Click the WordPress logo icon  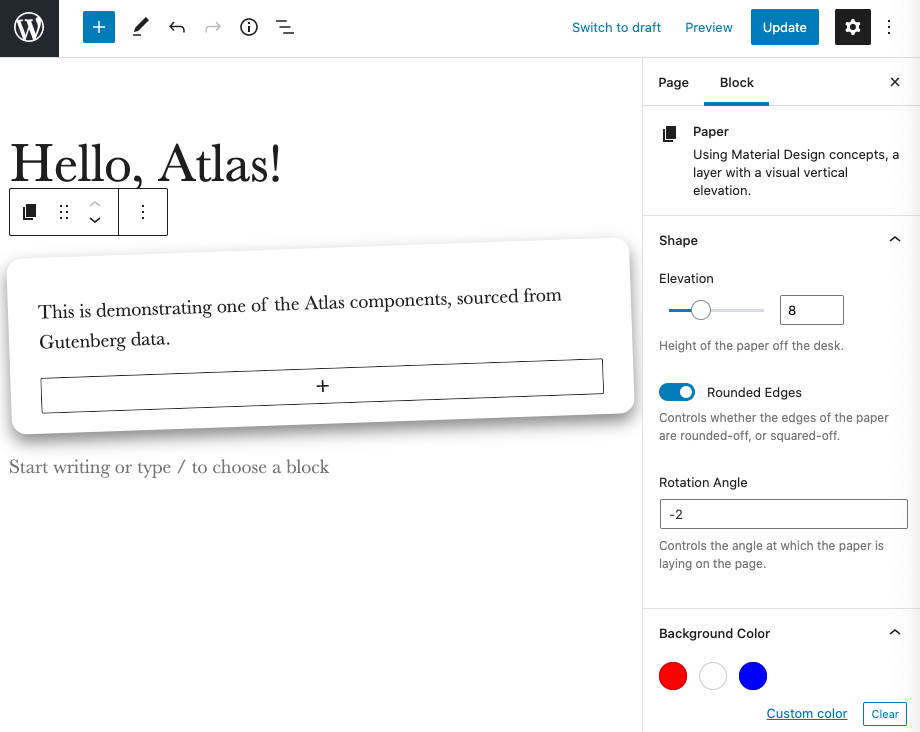(29, 28)
